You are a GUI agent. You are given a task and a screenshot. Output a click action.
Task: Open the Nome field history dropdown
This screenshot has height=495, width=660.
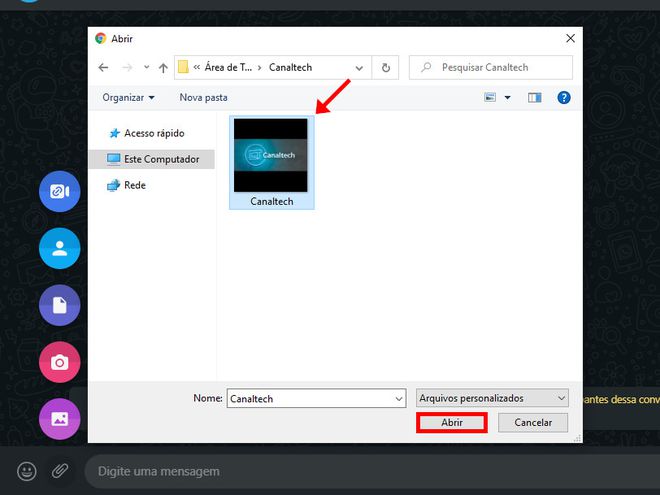click(399, 399)
